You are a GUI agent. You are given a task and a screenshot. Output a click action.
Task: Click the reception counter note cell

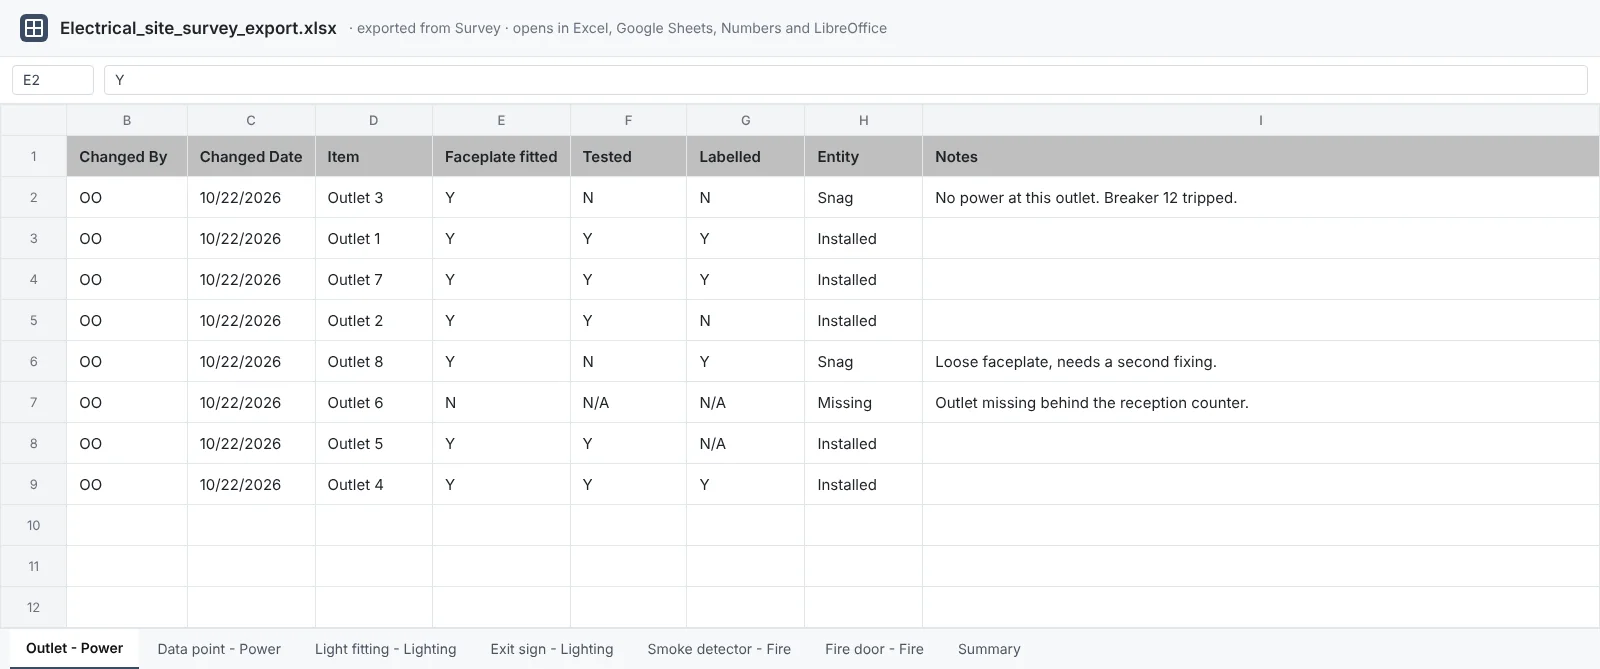pyautogui.click(x=1261, y=402)
